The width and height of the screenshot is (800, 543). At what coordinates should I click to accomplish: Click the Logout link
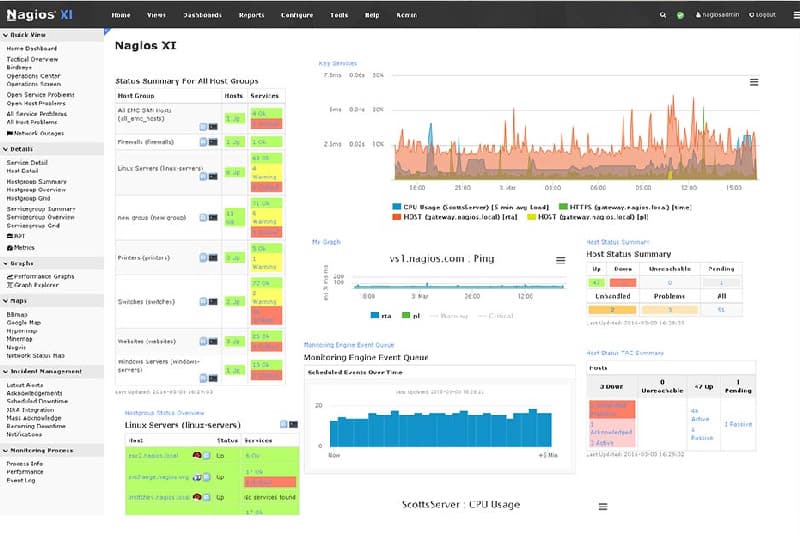(762, 15)
